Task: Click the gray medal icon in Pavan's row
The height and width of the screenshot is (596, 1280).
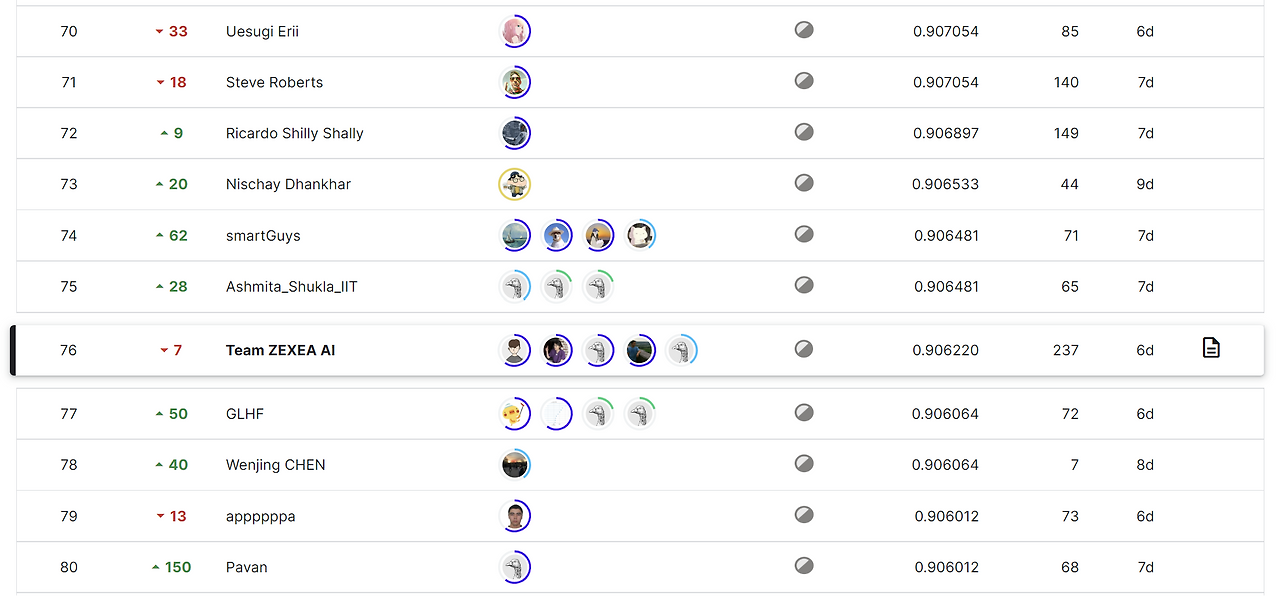Action: click(x=804, y=566)
